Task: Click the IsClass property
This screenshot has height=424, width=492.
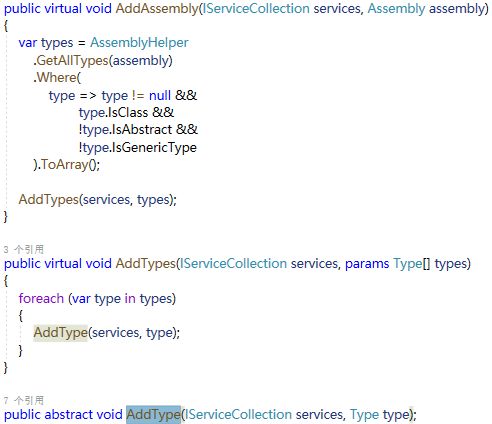Action: tap(128, 112)
